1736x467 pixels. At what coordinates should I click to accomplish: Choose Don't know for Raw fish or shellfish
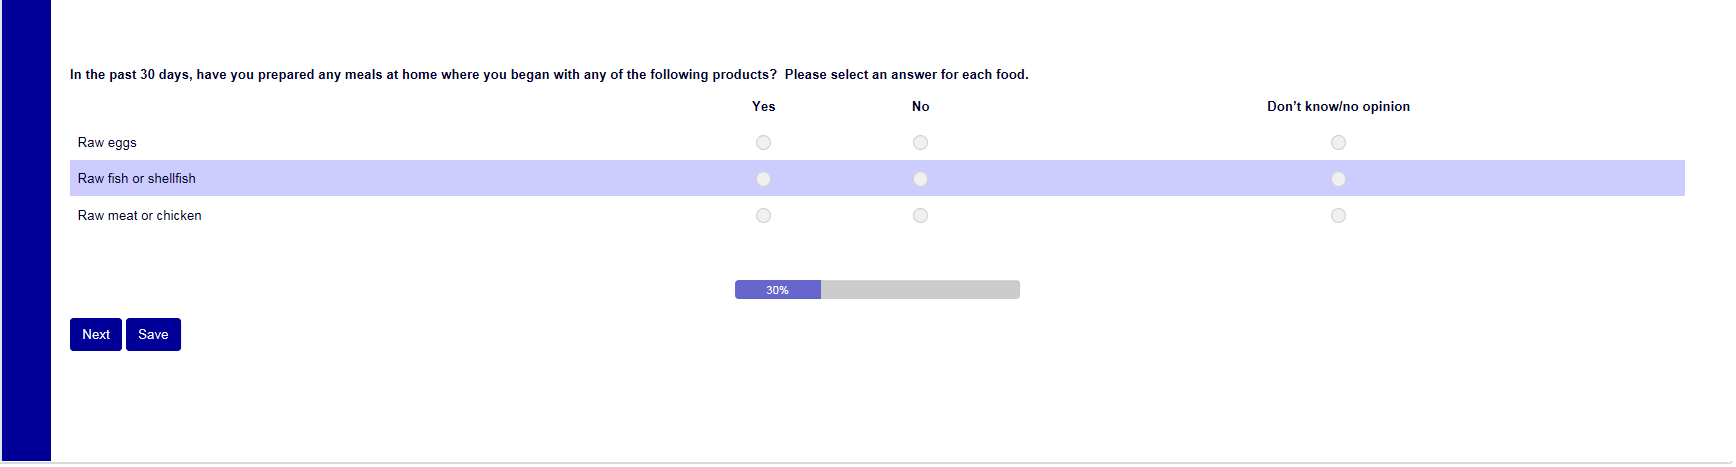tap(1338, 179)
